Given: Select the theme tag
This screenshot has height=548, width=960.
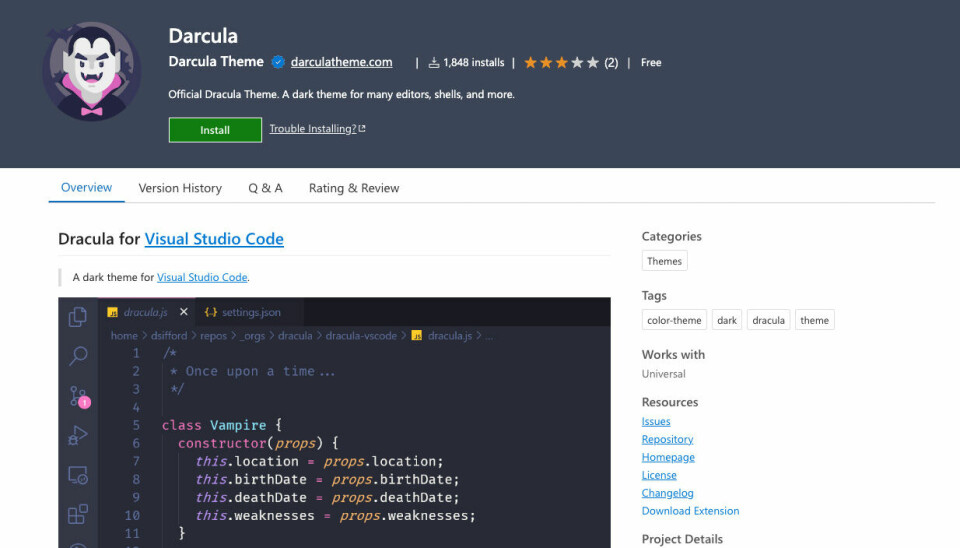Looking at the screenshot, I should click(x=814, y=320).
